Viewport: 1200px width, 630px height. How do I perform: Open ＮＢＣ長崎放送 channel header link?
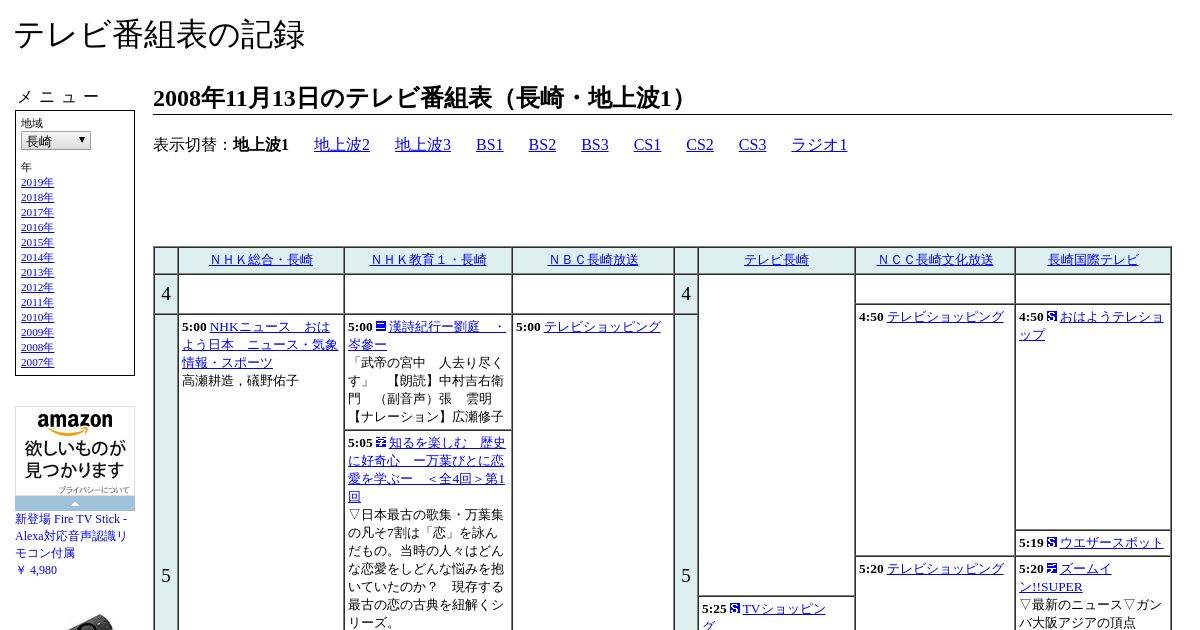click(593, 260)
